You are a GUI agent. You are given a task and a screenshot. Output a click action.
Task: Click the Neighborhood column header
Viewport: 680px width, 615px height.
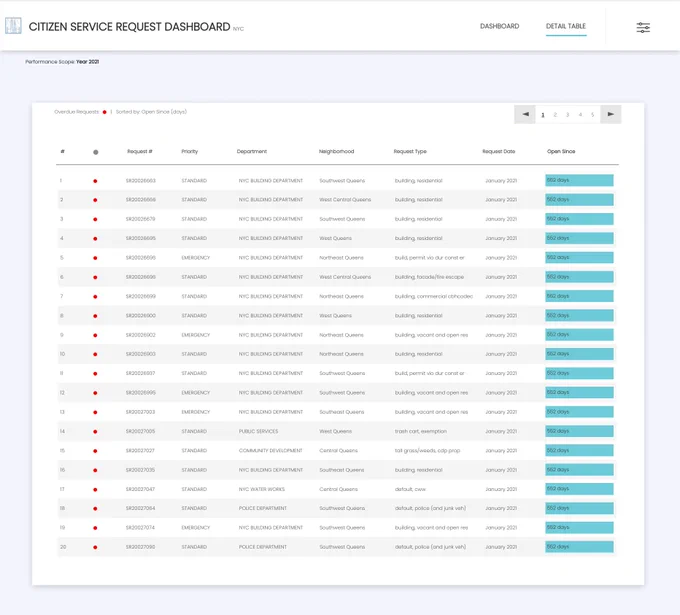pyautogui.click(x=337, y=151)
